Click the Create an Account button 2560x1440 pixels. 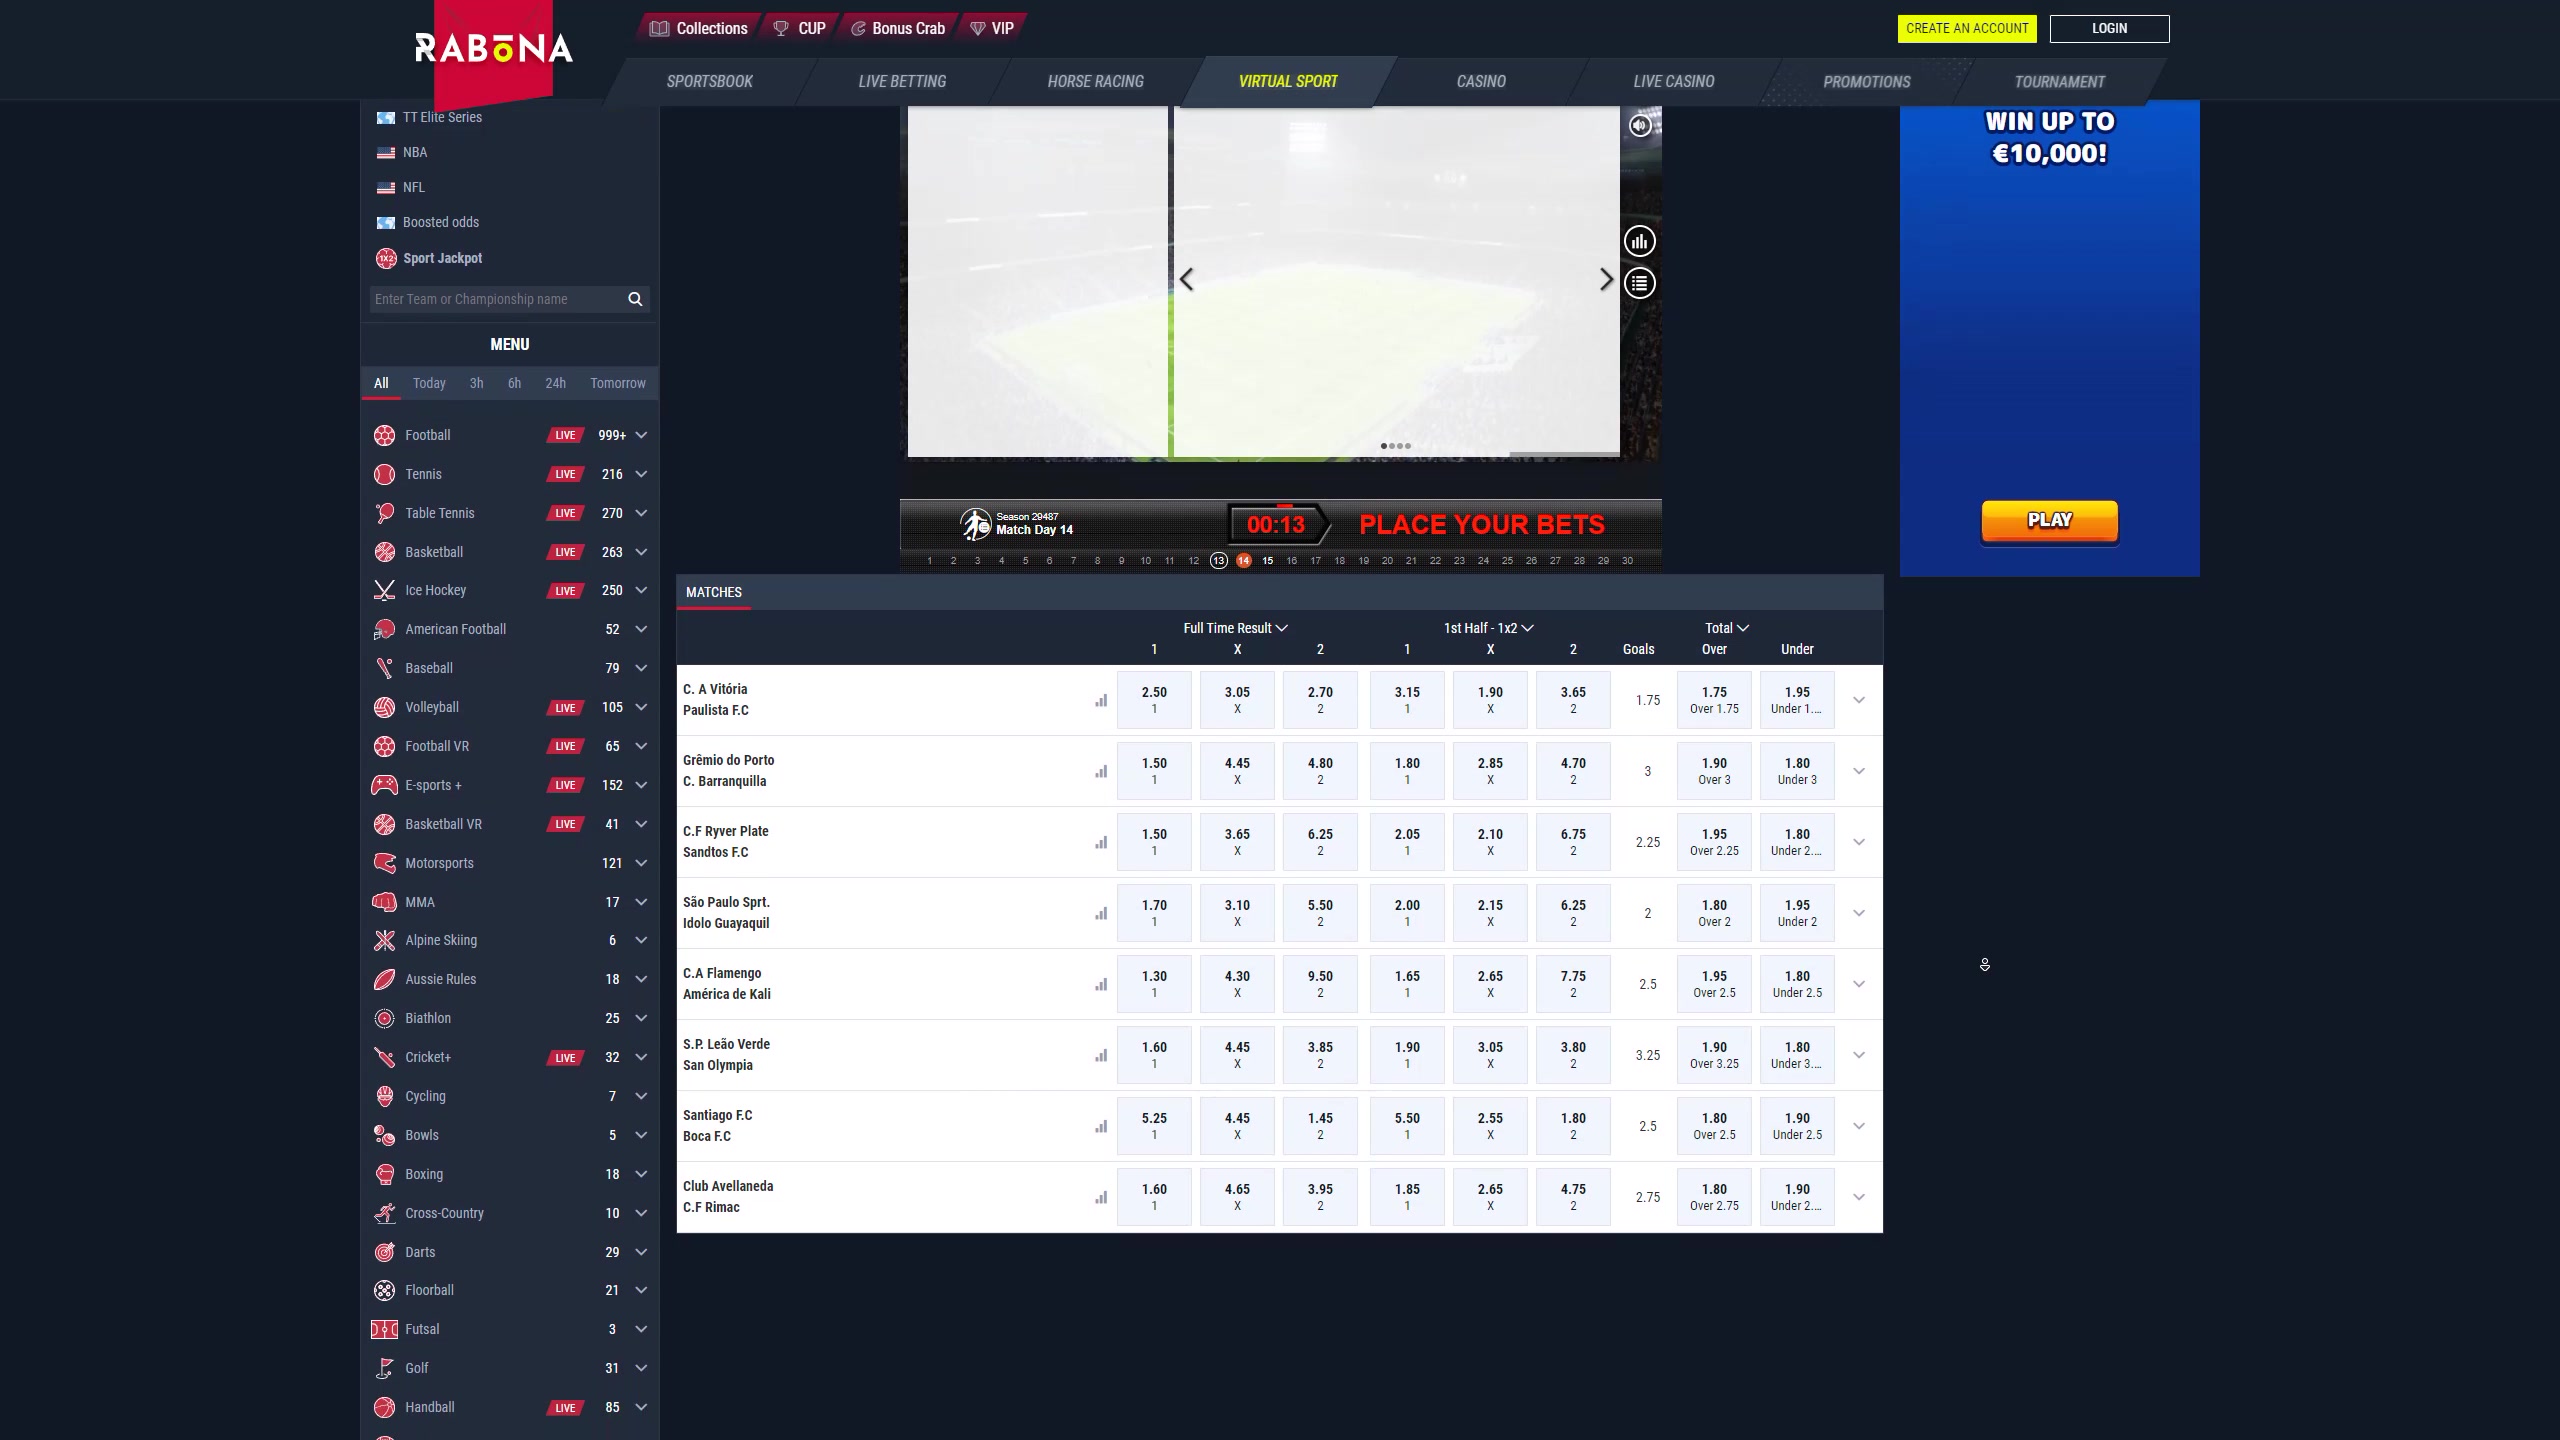[1966, 28]
